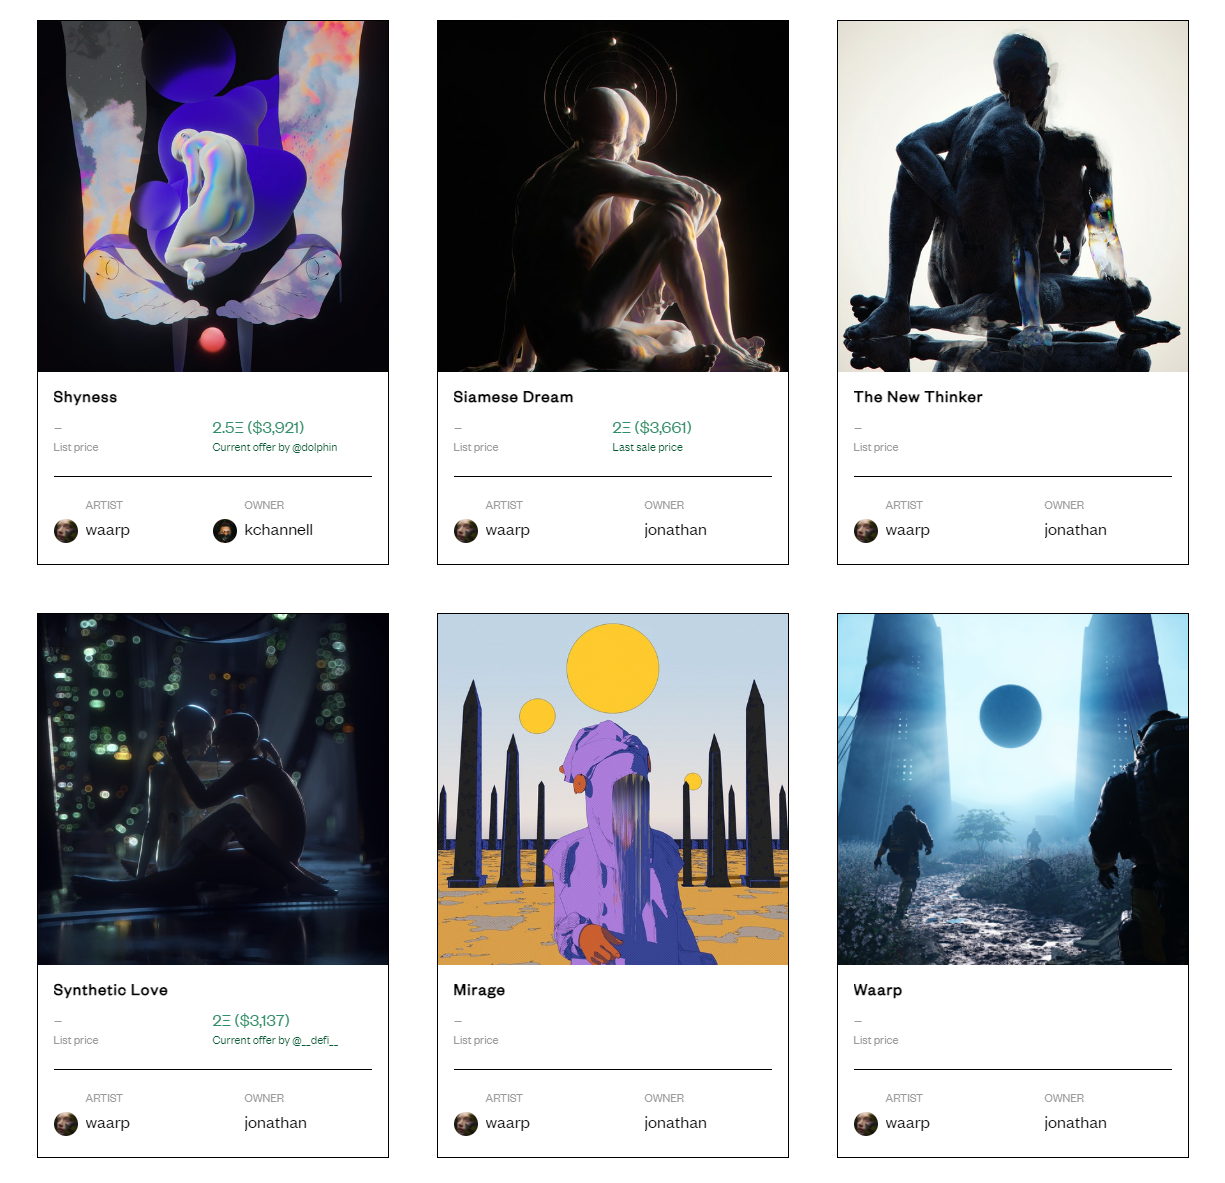Image resolution: width=1225 pixels, height=1183 pixels.
Task: Open the Mirage artwork image
Action: click(613, 789)
